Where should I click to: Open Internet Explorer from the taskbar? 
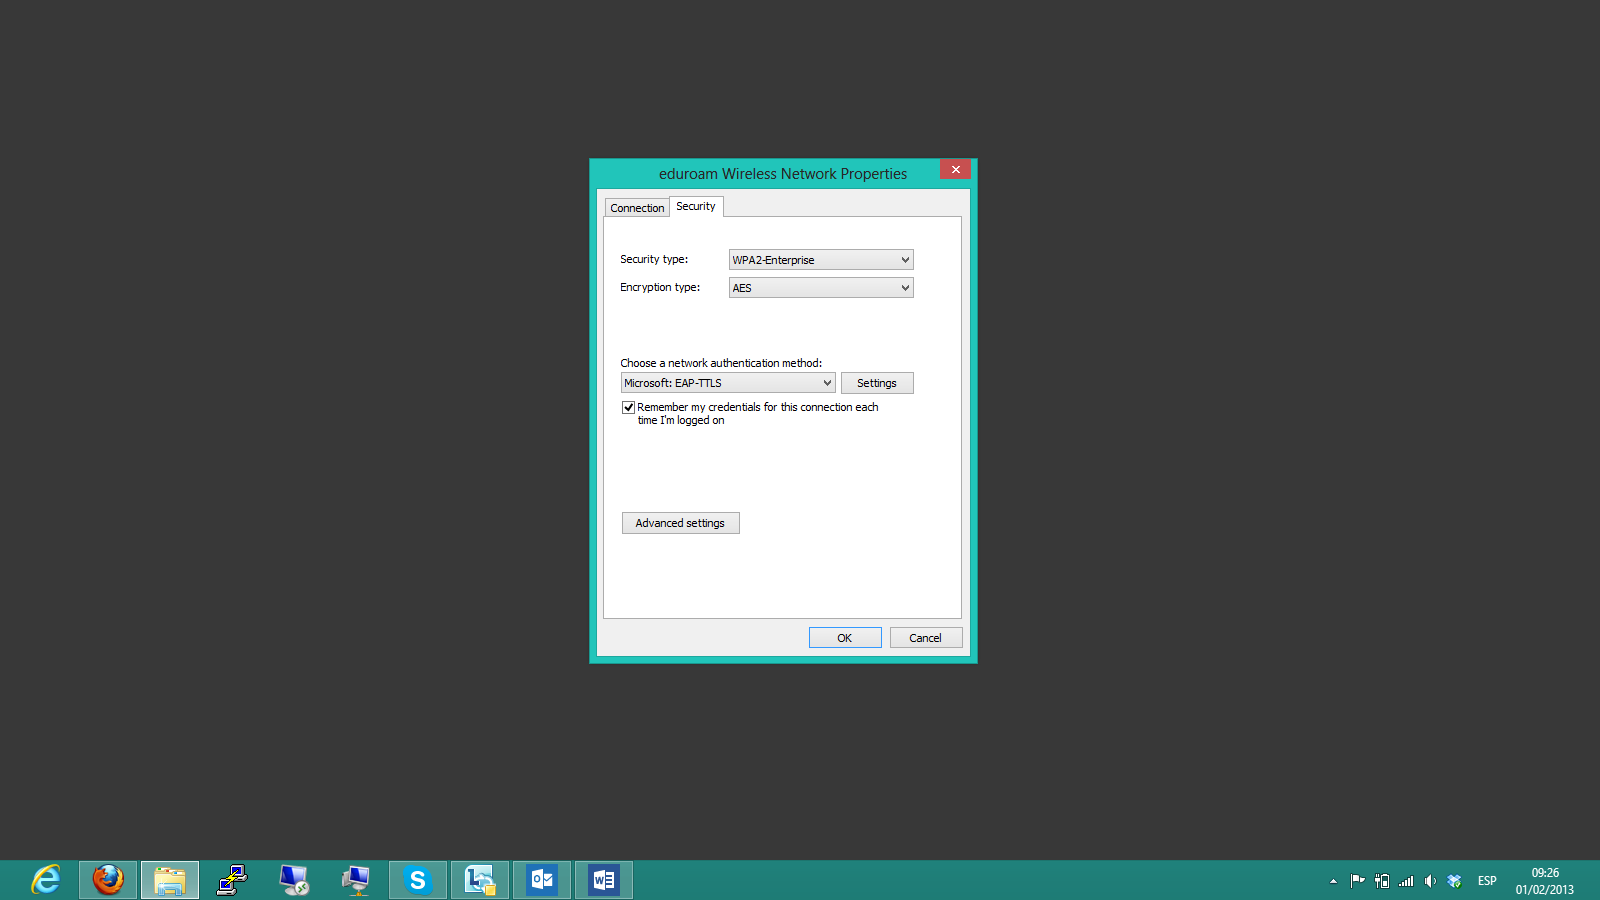tap(46, 880)
